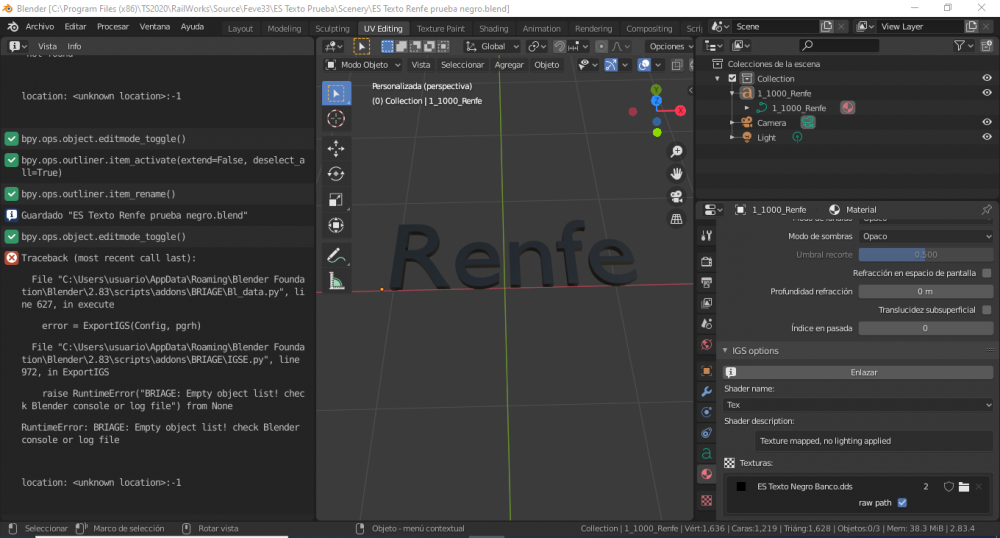Switch to the Texture Paint workspace tab
Viewport: 1000px width, 538px height.
click(x=441, y=29)
